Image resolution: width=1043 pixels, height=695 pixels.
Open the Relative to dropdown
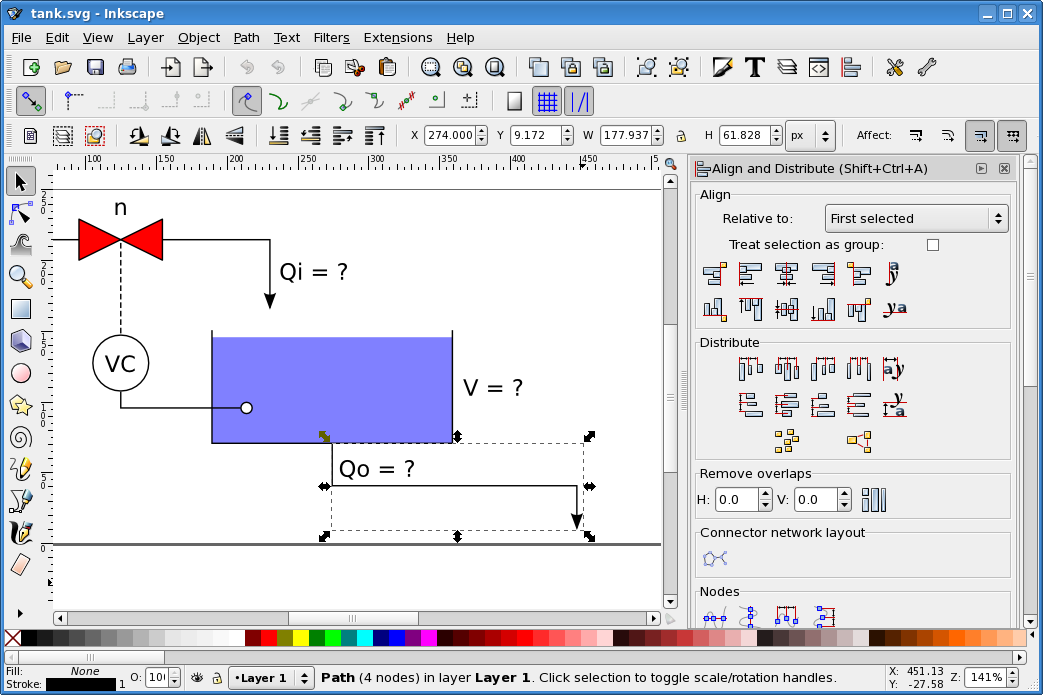coord(916,218)
